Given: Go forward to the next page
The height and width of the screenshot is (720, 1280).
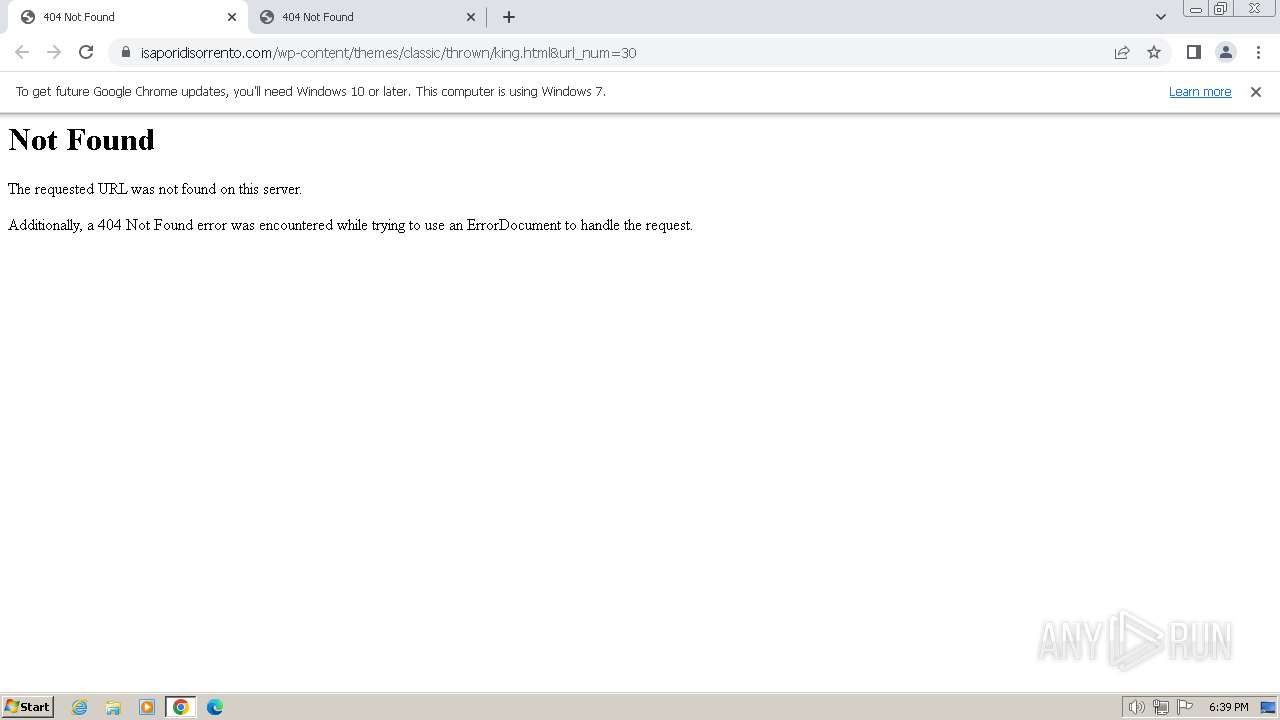Looking at the screenshot, I should pyautogui.click(x=54, y=52).
